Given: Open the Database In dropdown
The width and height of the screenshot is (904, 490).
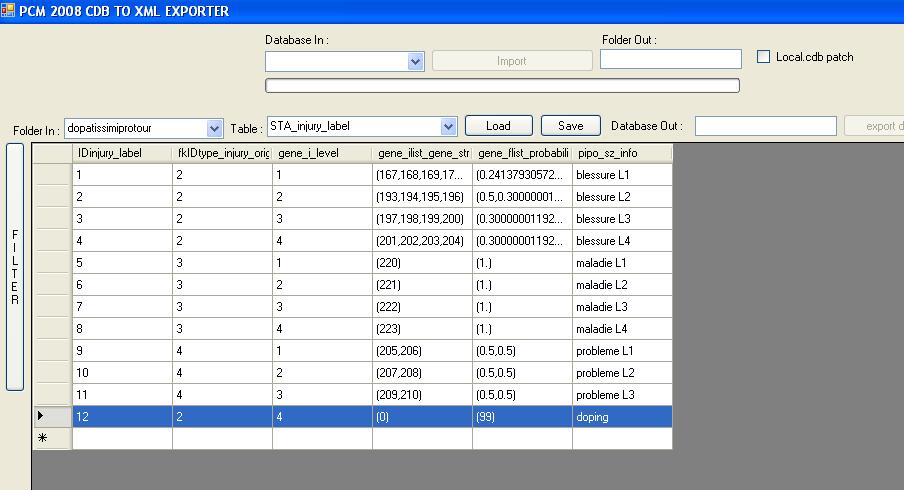Looking at the screenshot, I should (416, 62).
